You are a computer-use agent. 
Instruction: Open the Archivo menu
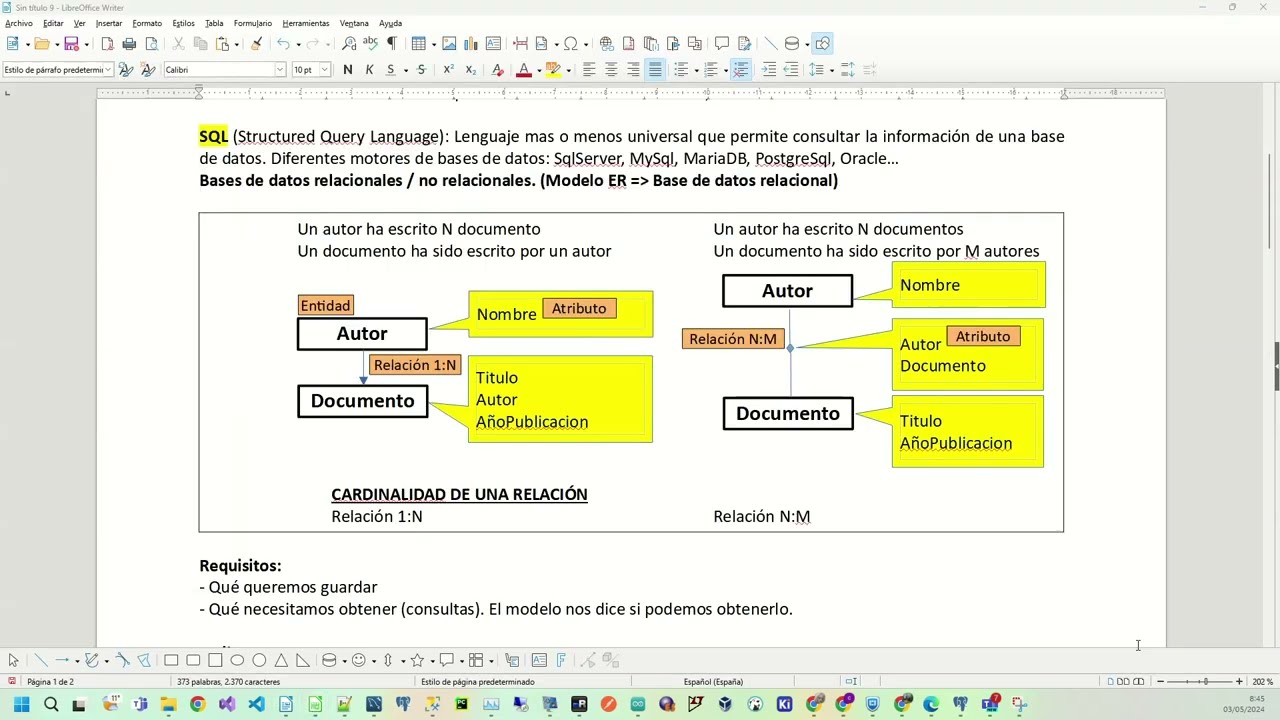(19, 23)
